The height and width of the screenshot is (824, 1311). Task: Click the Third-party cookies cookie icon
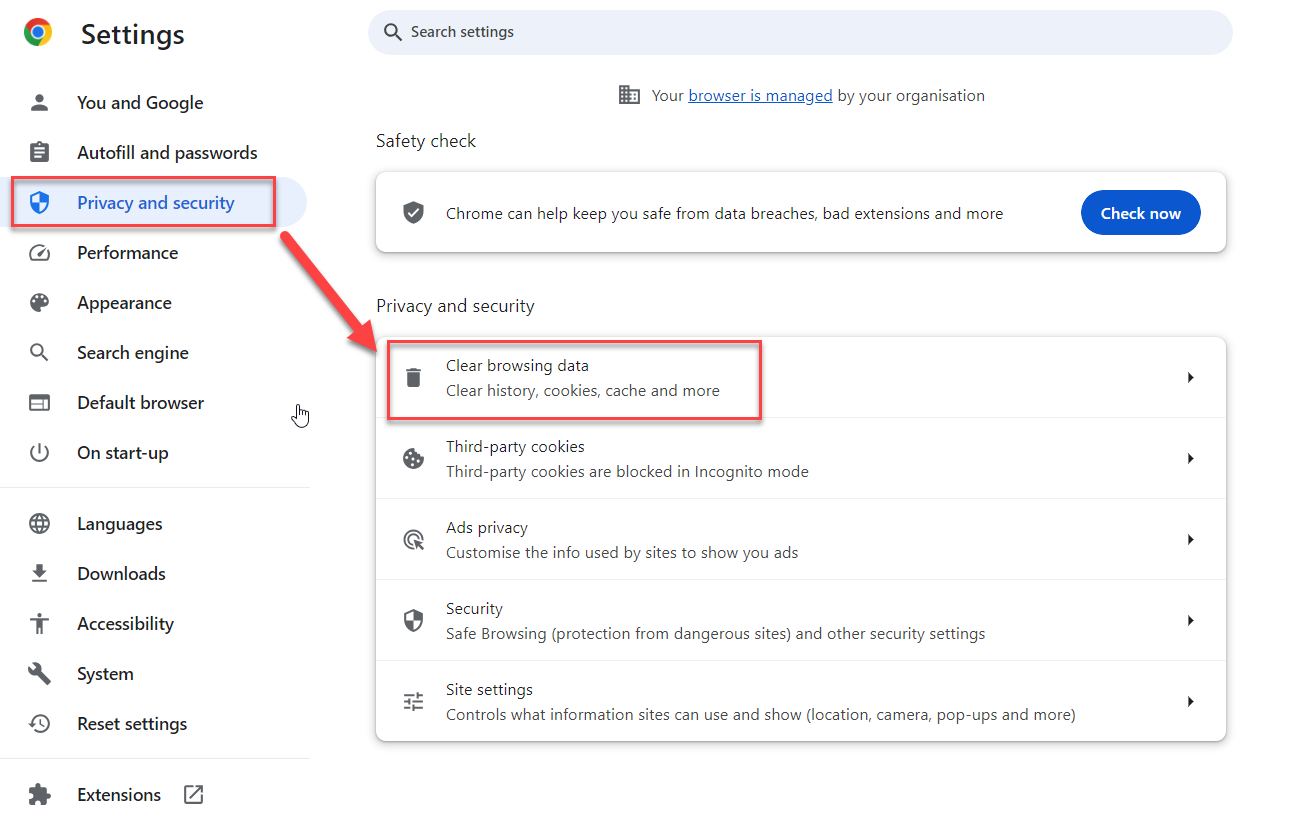tap(413, 458)
